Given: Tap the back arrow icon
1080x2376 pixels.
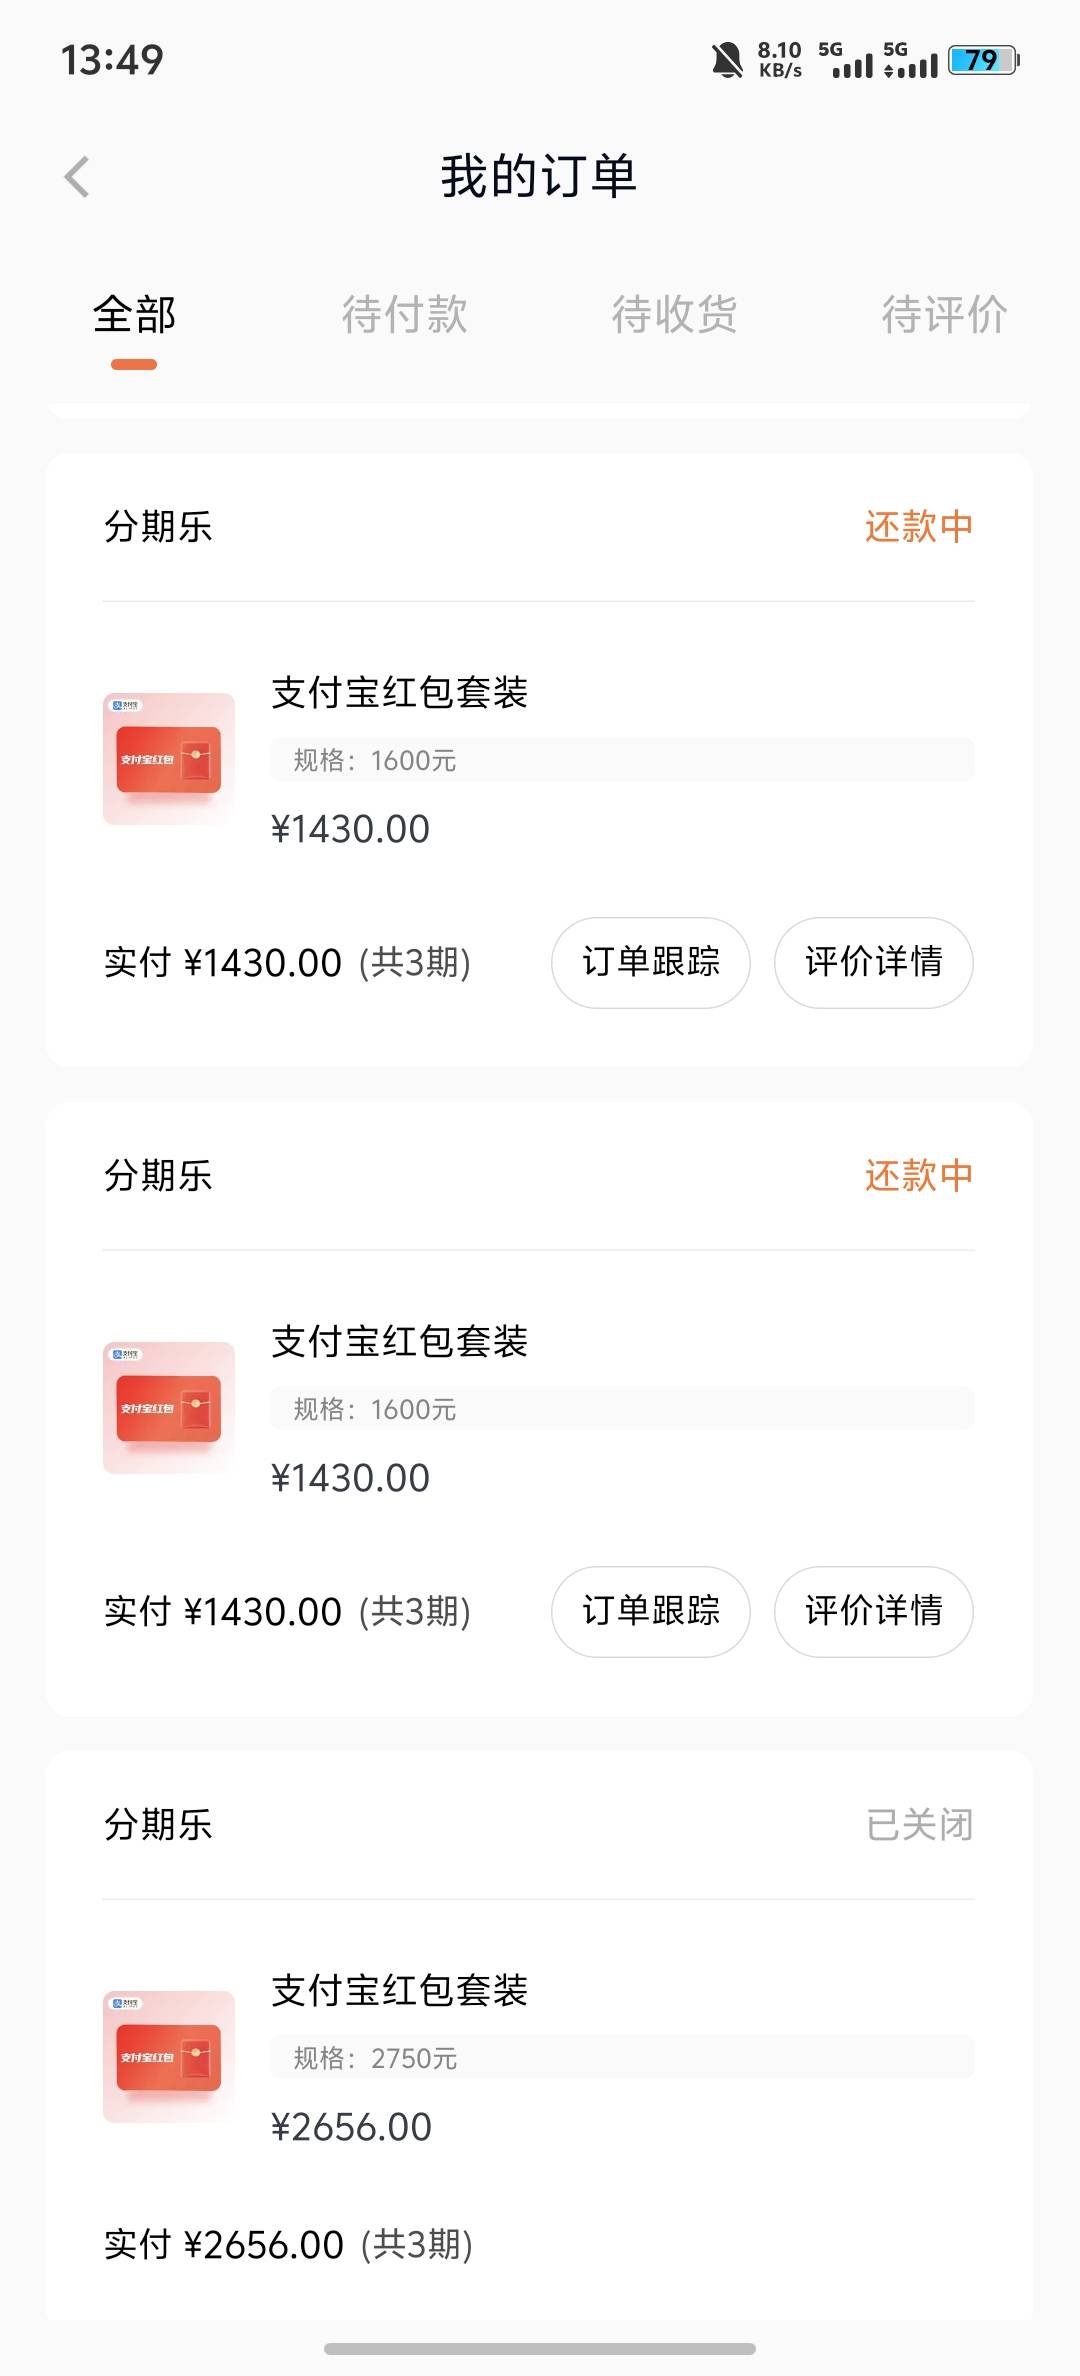Looking at the screenshot, I should click(77, 177).
